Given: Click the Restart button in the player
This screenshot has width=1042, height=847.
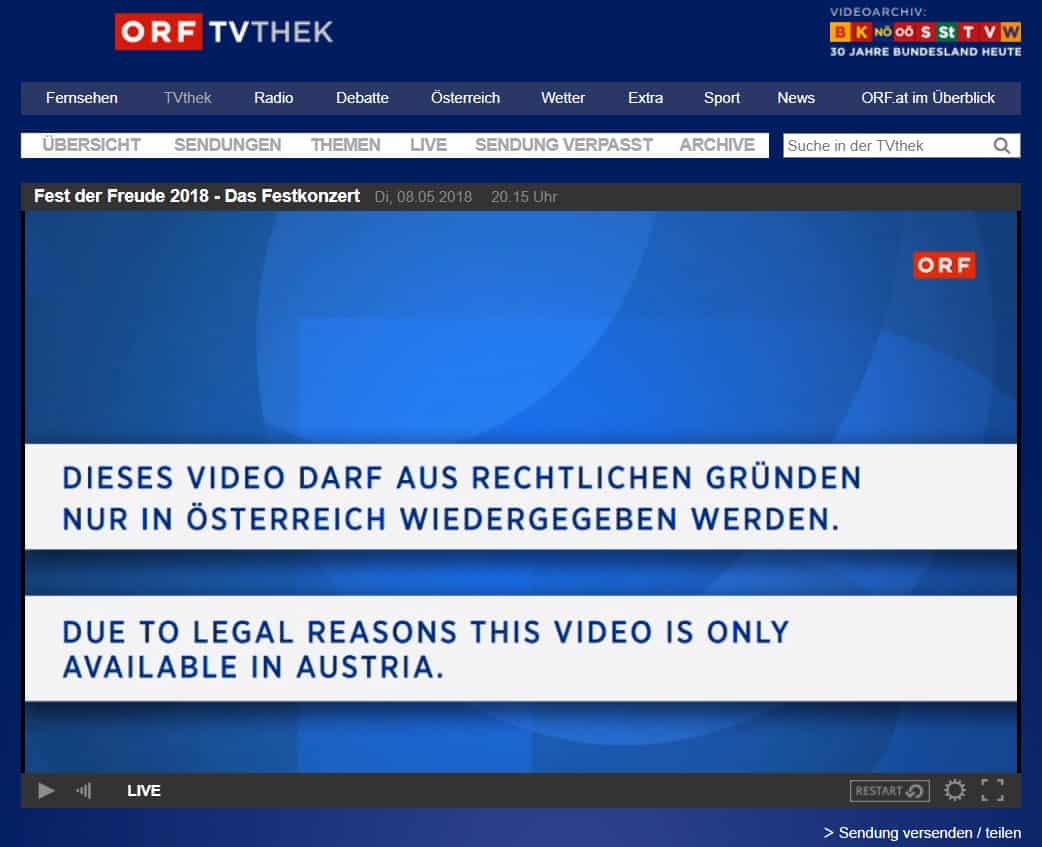Looking at the screenshot, I should pos(889,791).
